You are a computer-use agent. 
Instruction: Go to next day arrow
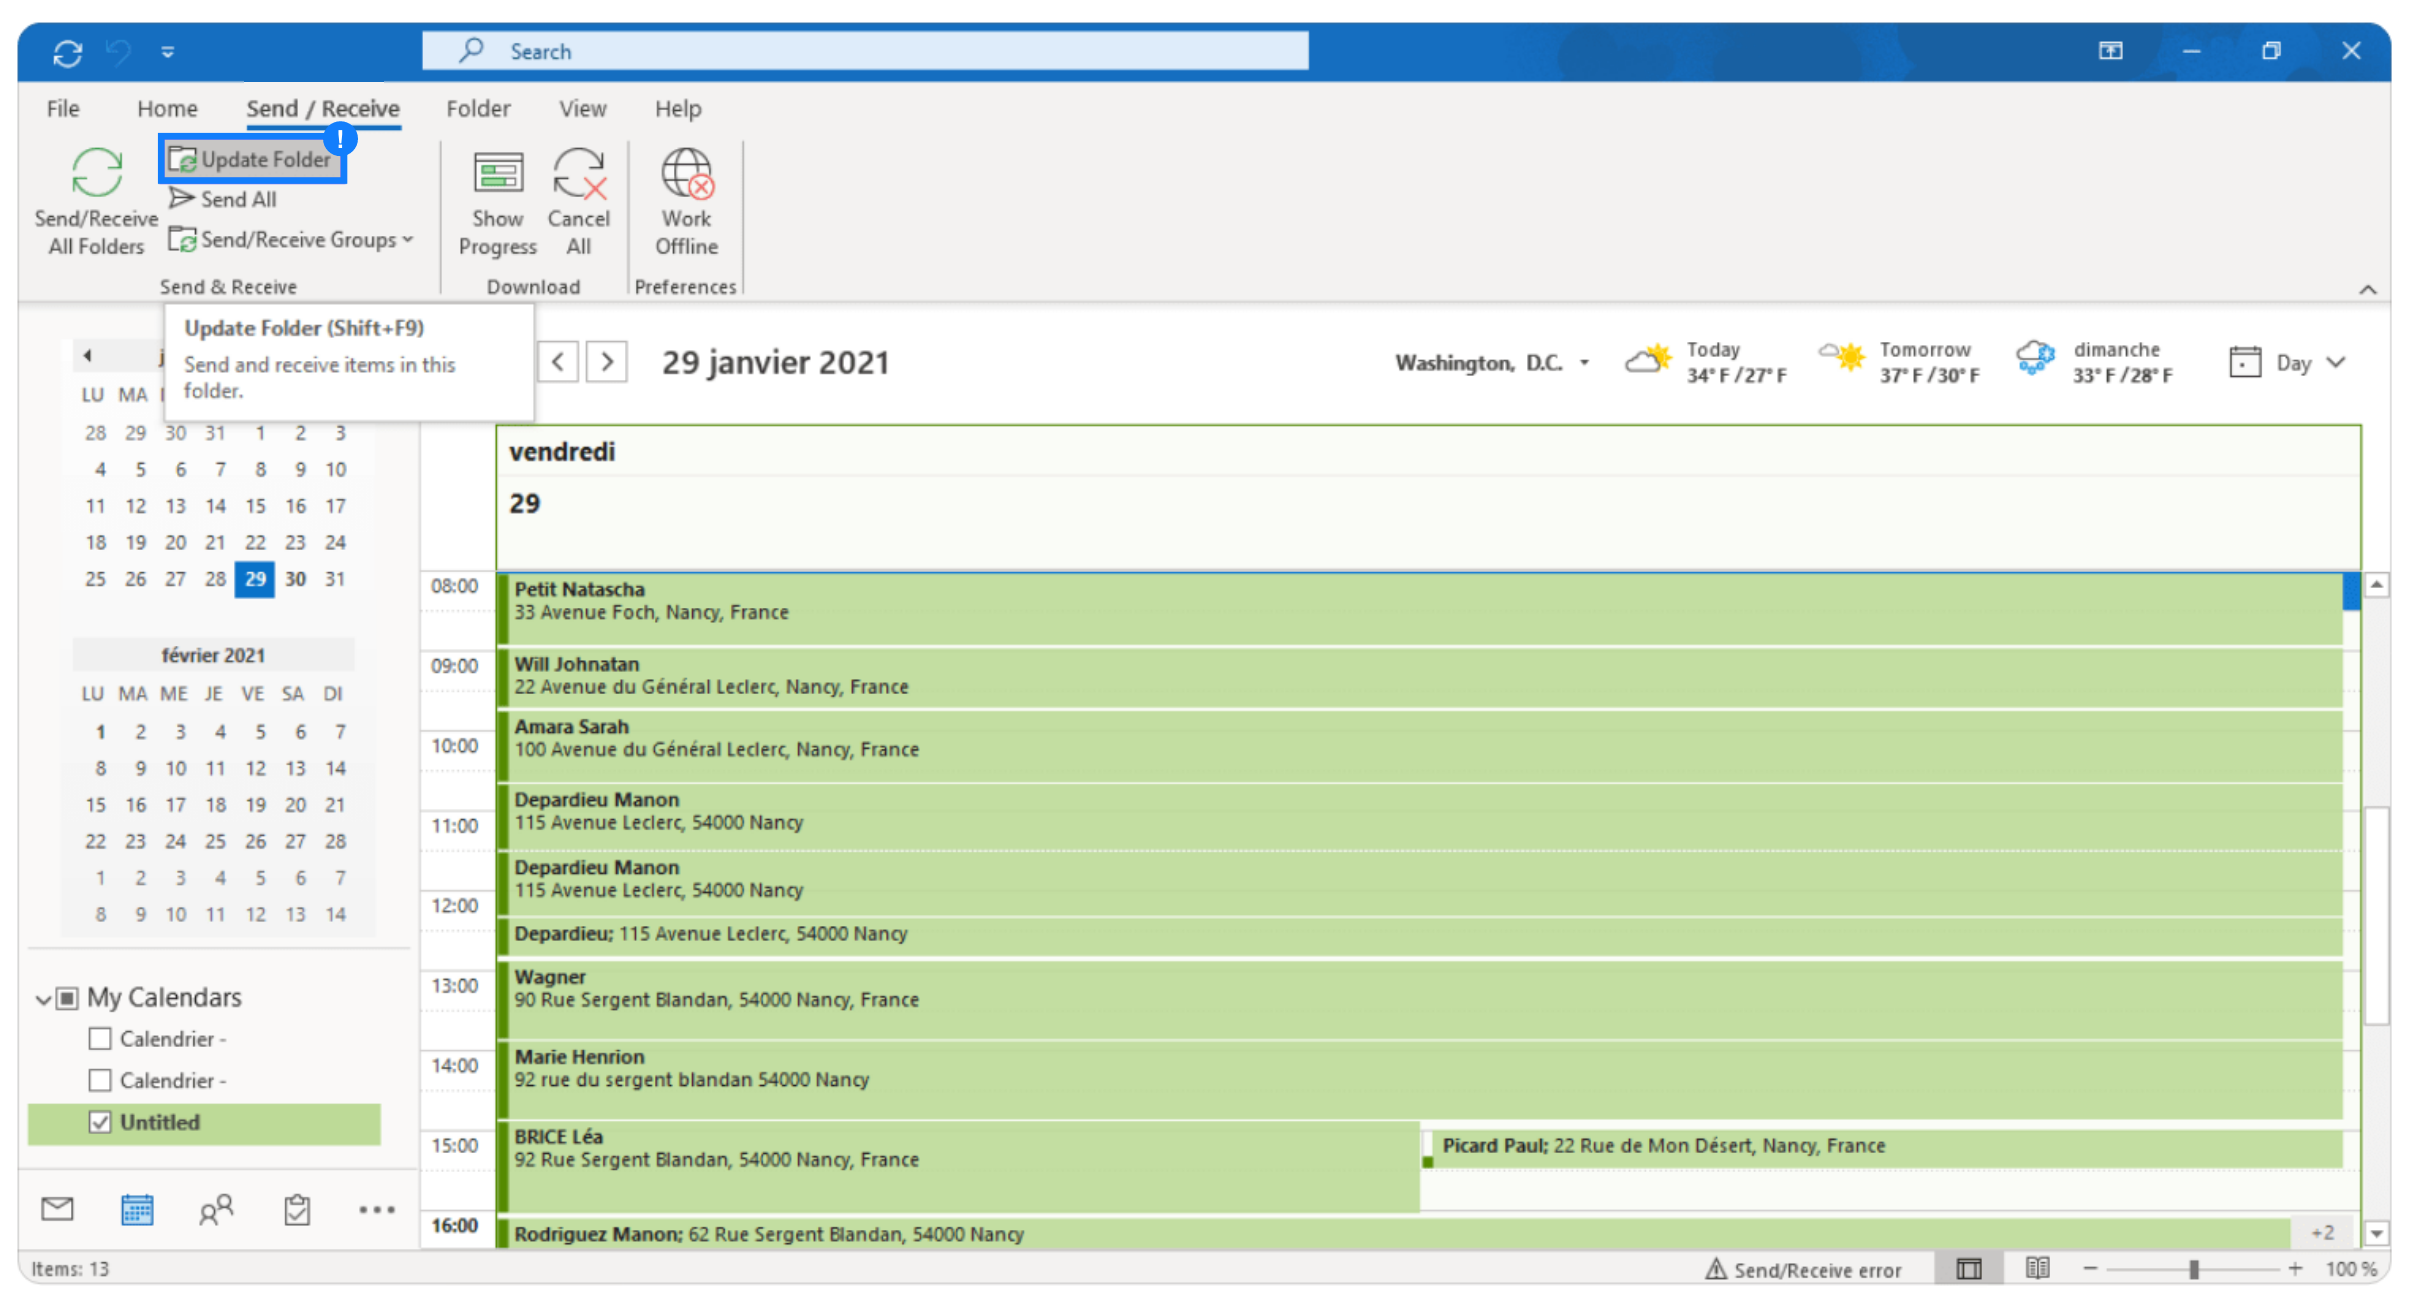607,361
